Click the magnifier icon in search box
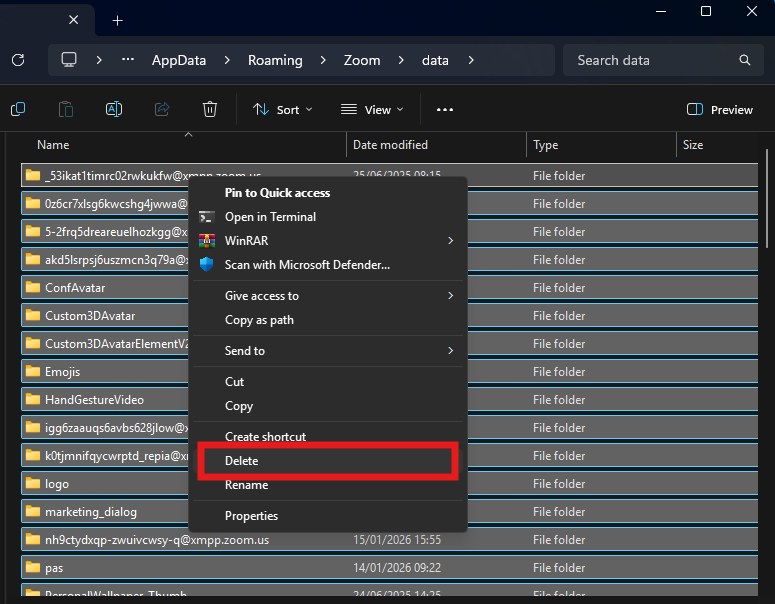The height and width of the screenshot is (604, 775). (x=744, y=60)
